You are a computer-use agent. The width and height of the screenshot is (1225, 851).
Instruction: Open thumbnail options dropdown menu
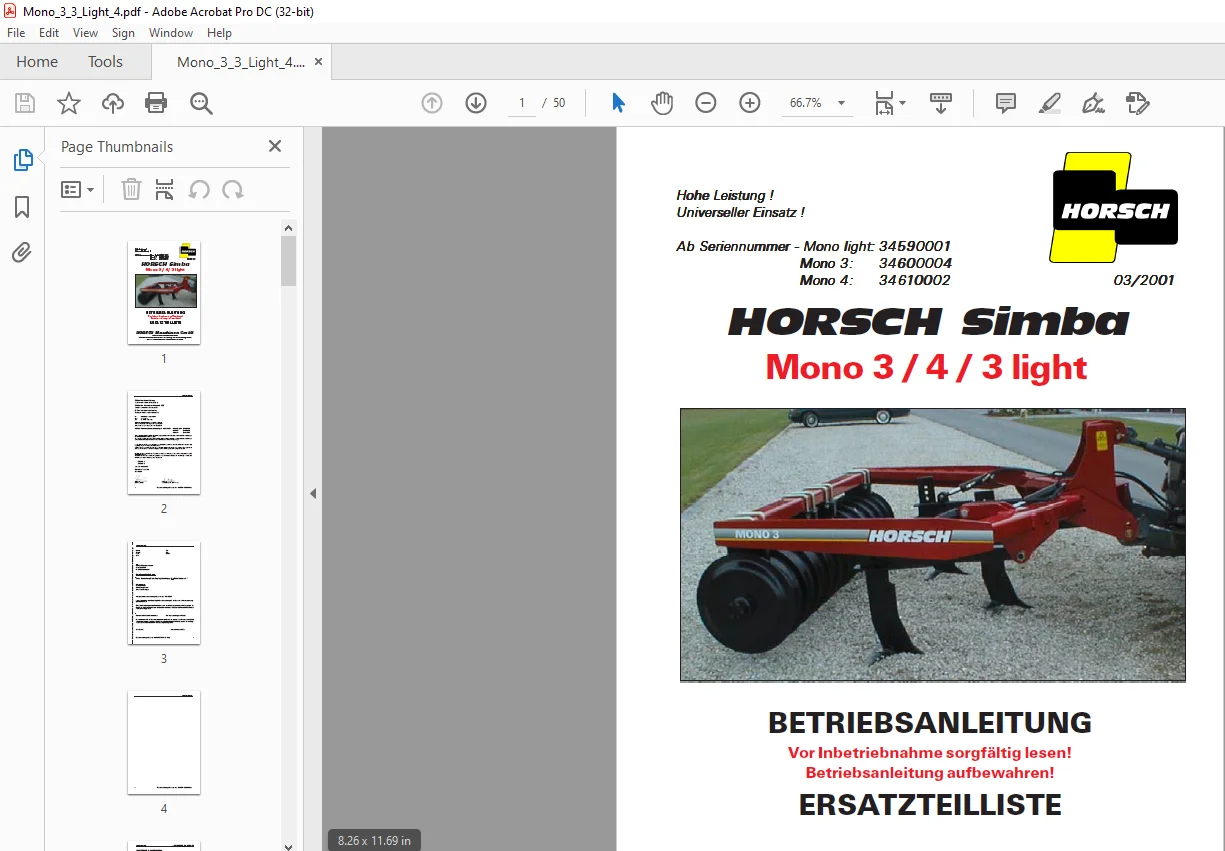[x=78, y=189]
